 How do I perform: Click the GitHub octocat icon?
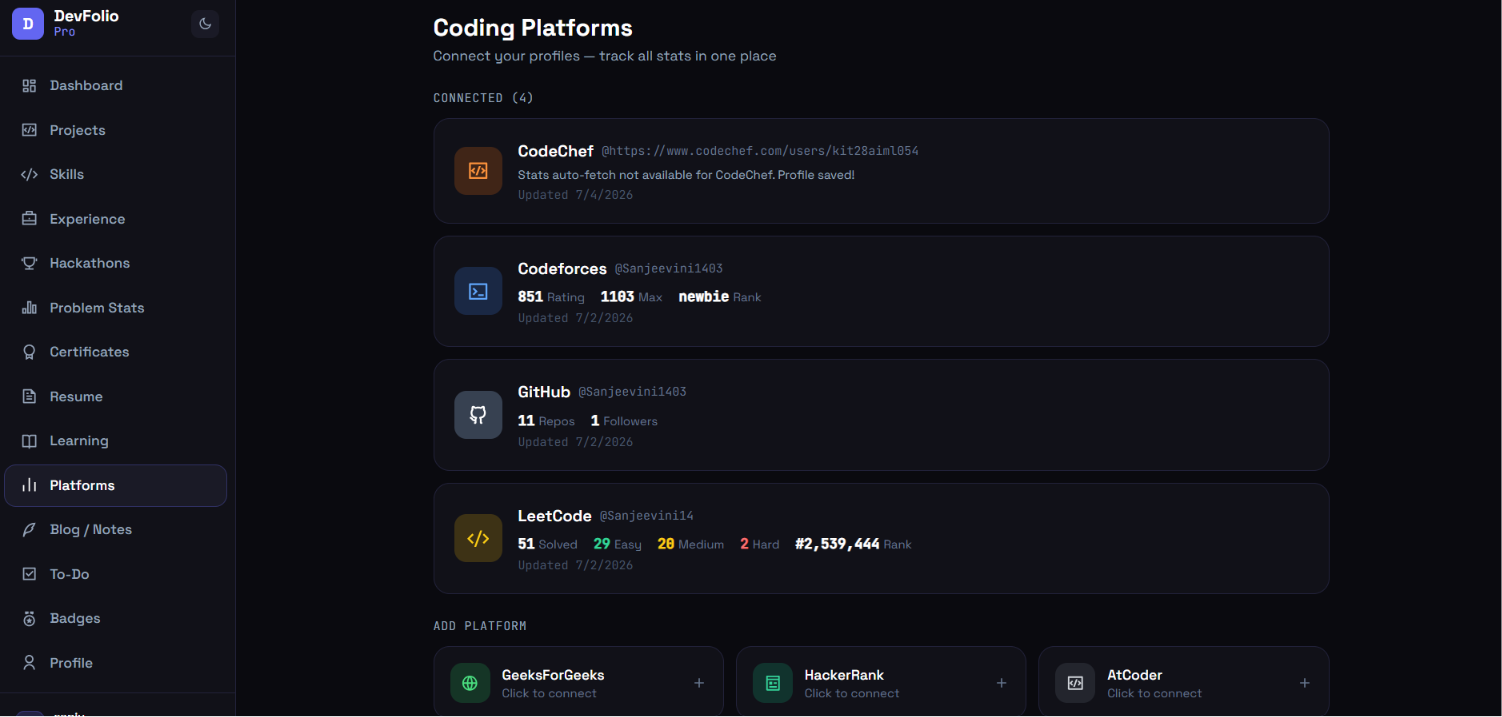[478, 415]
